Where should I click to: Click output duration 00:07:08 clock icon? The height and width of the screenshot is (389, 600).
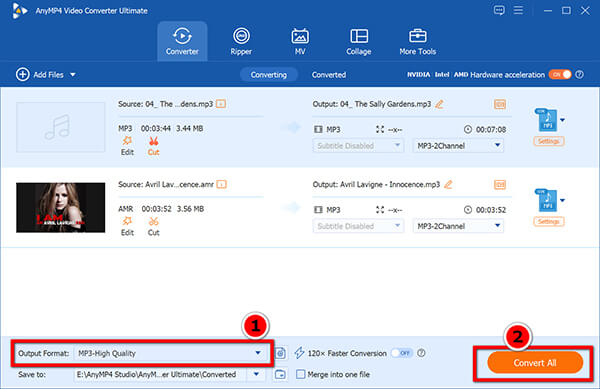click(x=468, y=129)
